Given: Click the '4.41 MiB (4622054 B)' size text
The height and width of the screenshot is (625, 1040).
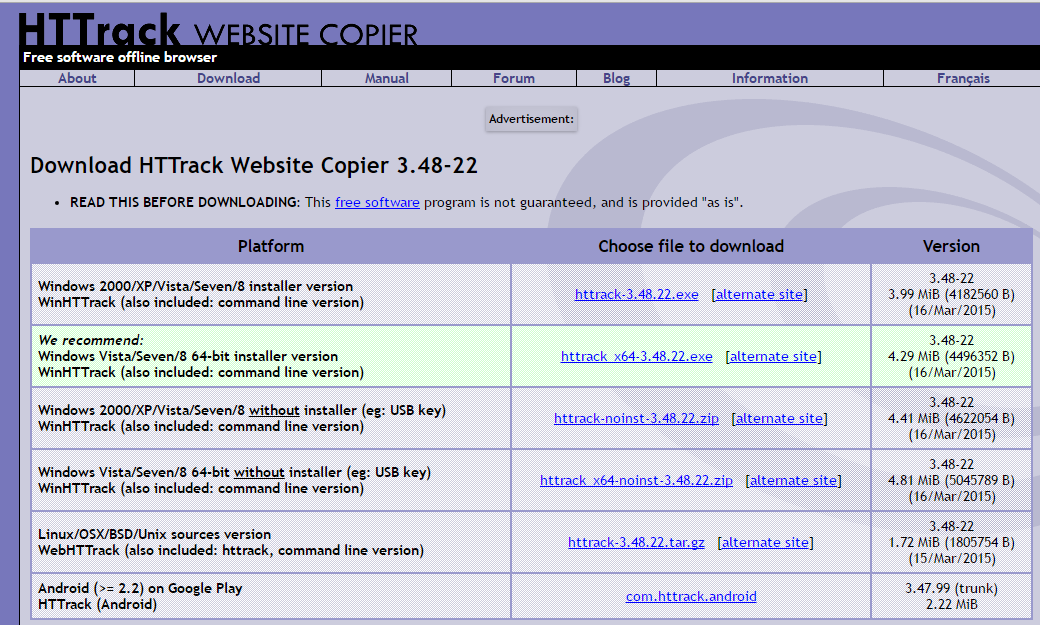Looking at the screenshot, I should tap(951, 419).
